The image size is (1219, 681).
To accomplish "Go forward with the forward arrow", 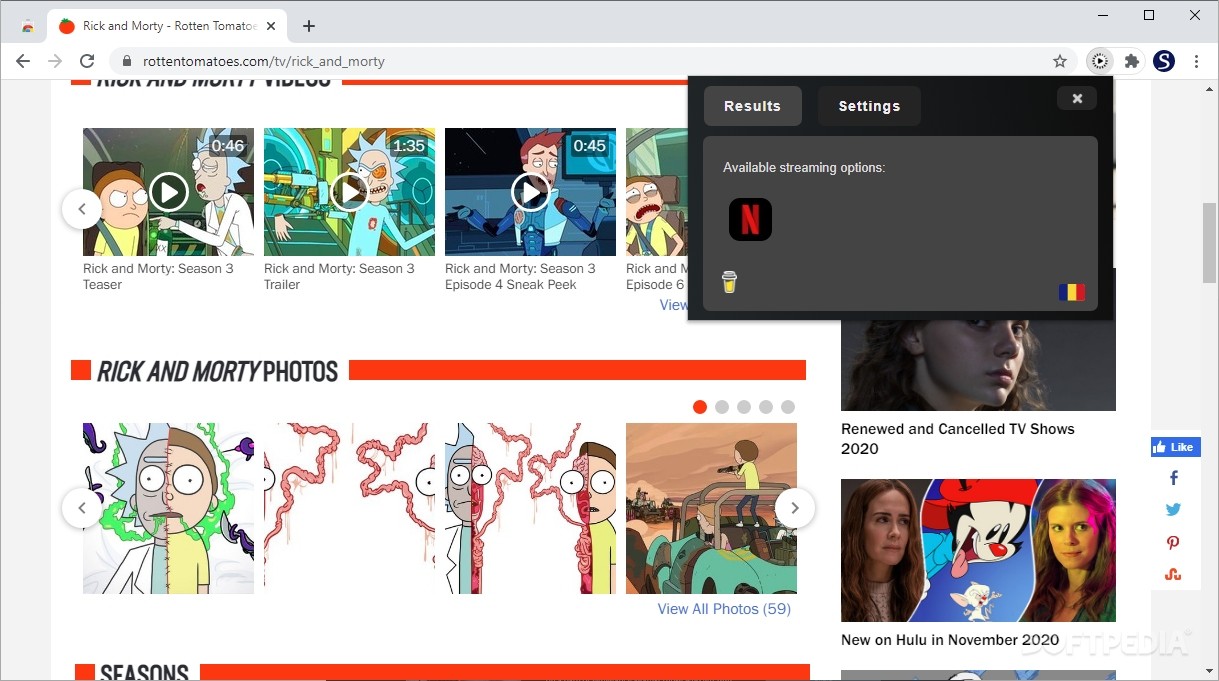I will coord(55,61).
